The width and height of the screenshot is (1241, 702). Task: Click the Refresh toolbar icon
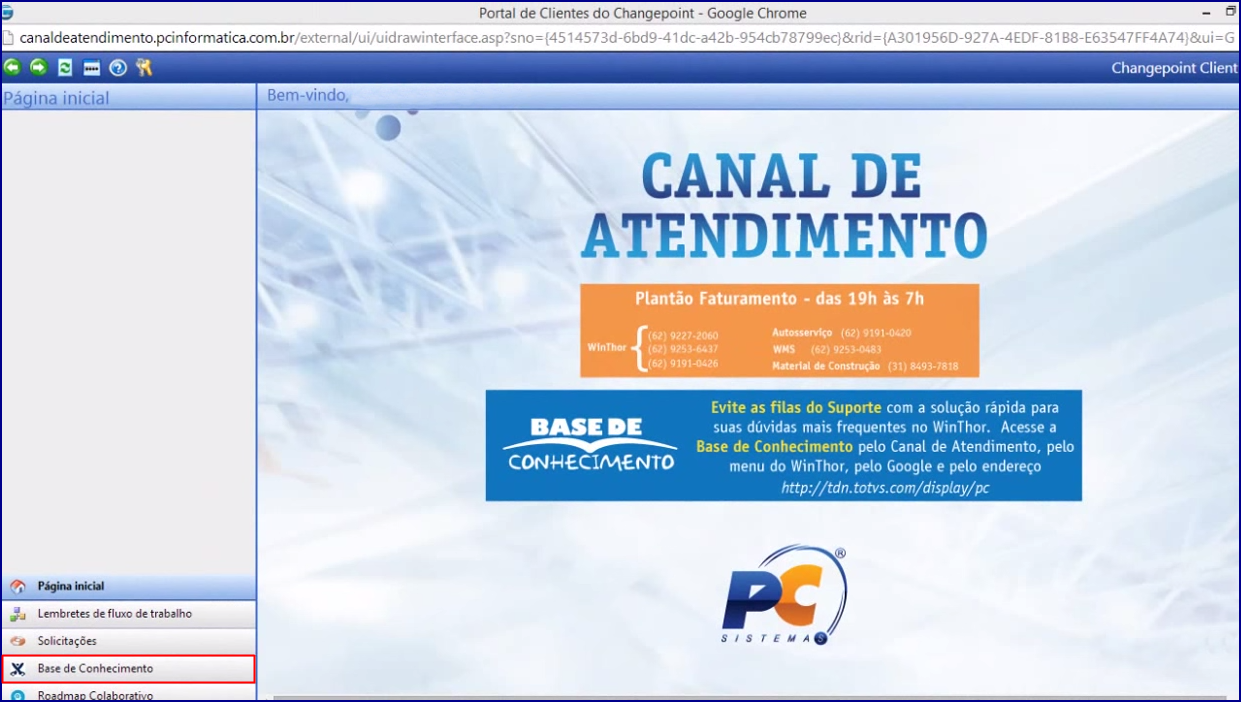tap(65, 68)
